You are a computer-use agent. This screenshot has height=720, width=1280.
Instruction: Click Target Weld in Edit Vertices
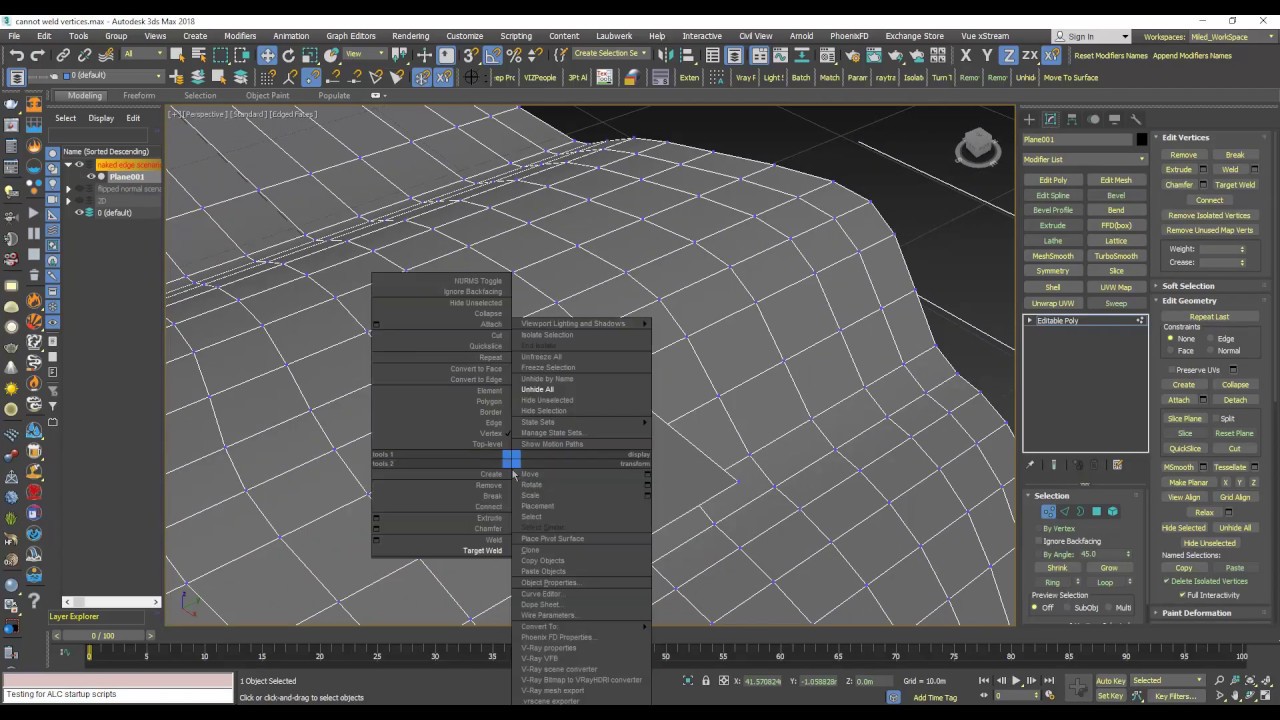coord(1235,185)
